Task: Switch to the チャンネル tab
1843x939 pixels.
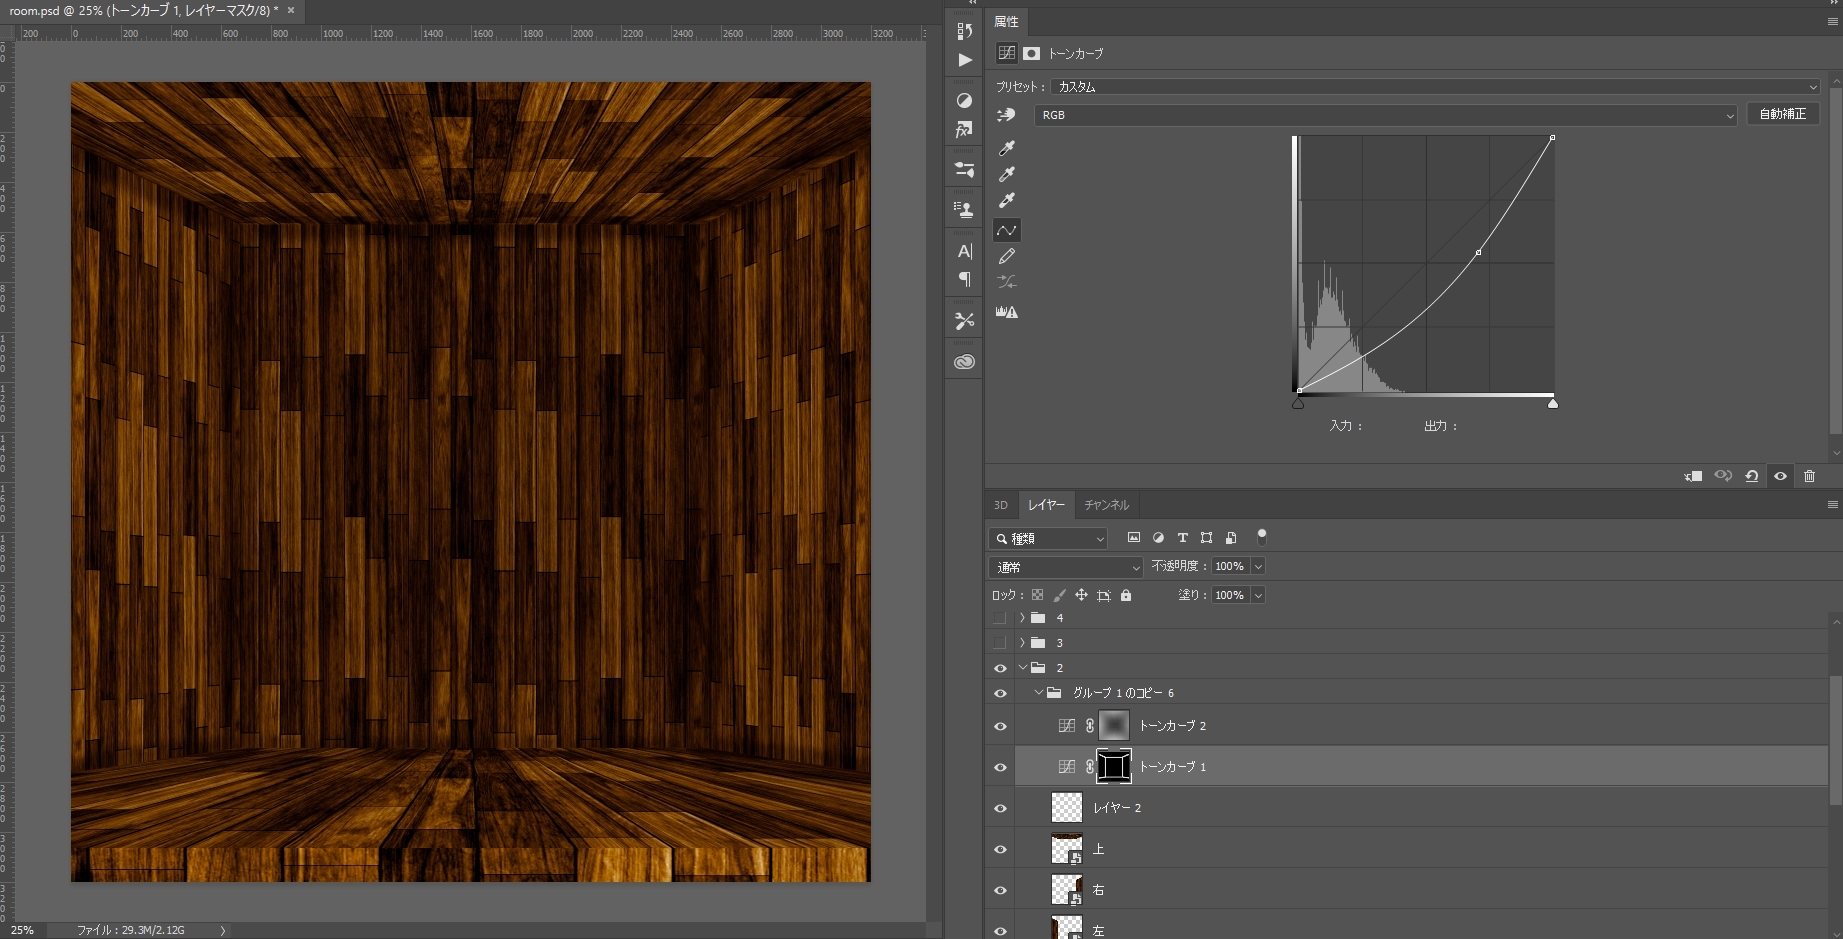Action: tap(1106, 505)
